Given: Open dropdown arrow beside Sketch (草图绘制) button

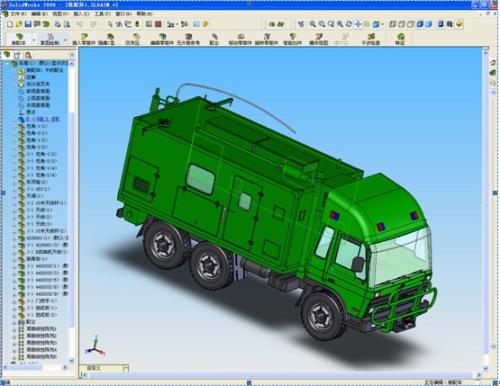Looking at the screenshot, I should (65, 40).
